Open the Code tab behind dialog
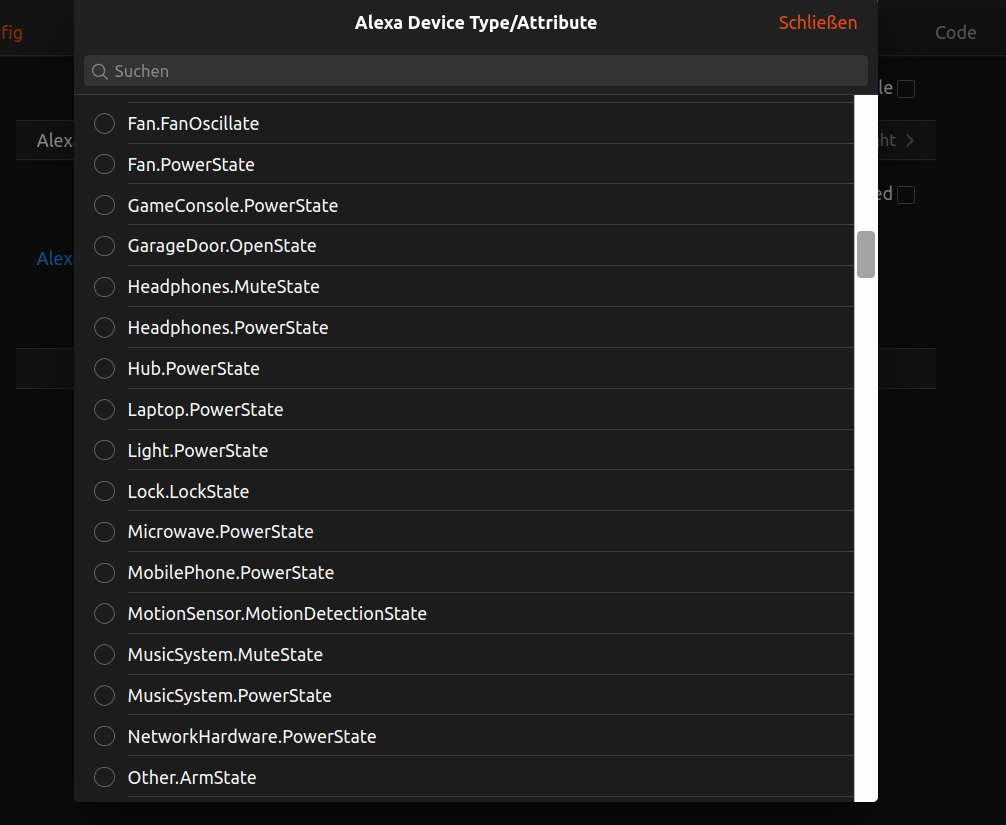Viewport: 1006px width, 825px height. click(x=955, y=33)
